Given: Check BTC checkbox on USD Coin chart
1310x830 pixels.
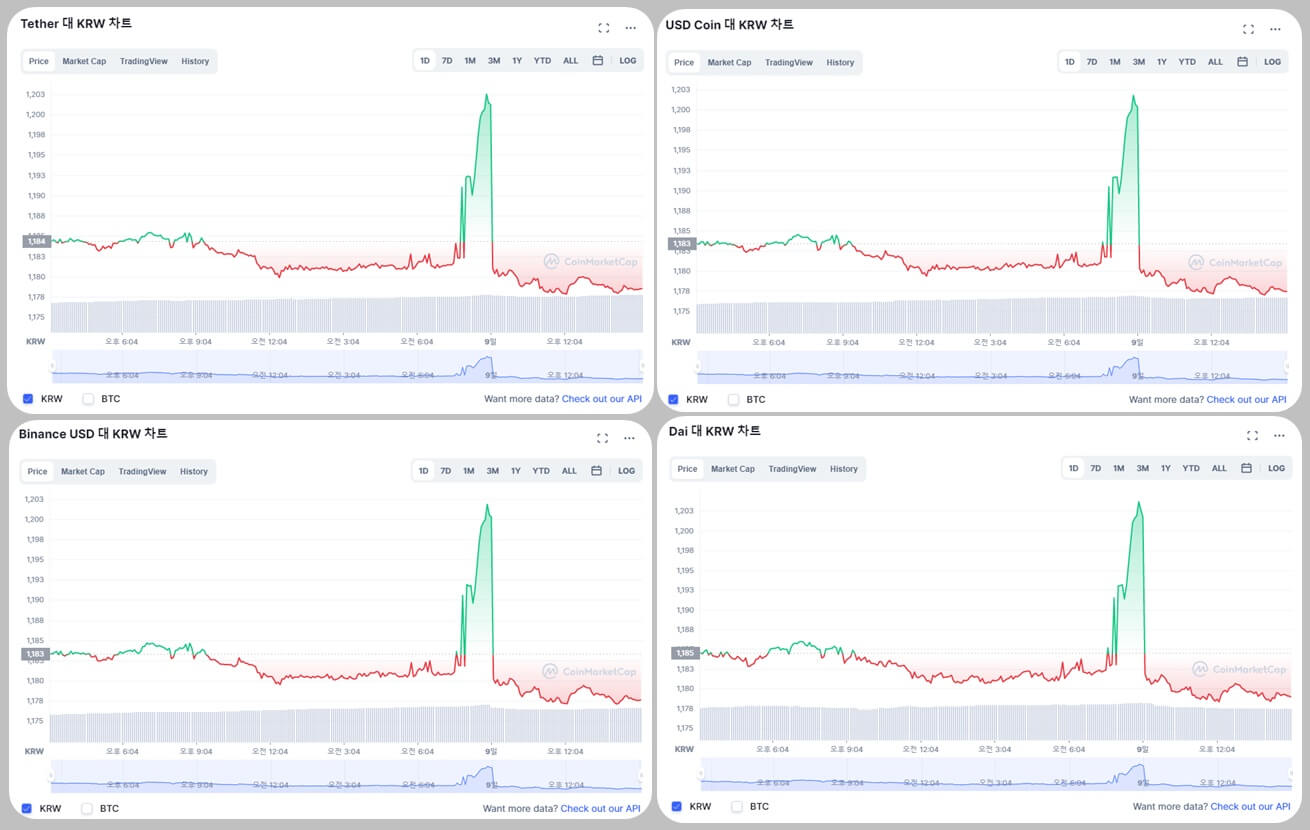Looking at the screenshot, I should [733, 399].
